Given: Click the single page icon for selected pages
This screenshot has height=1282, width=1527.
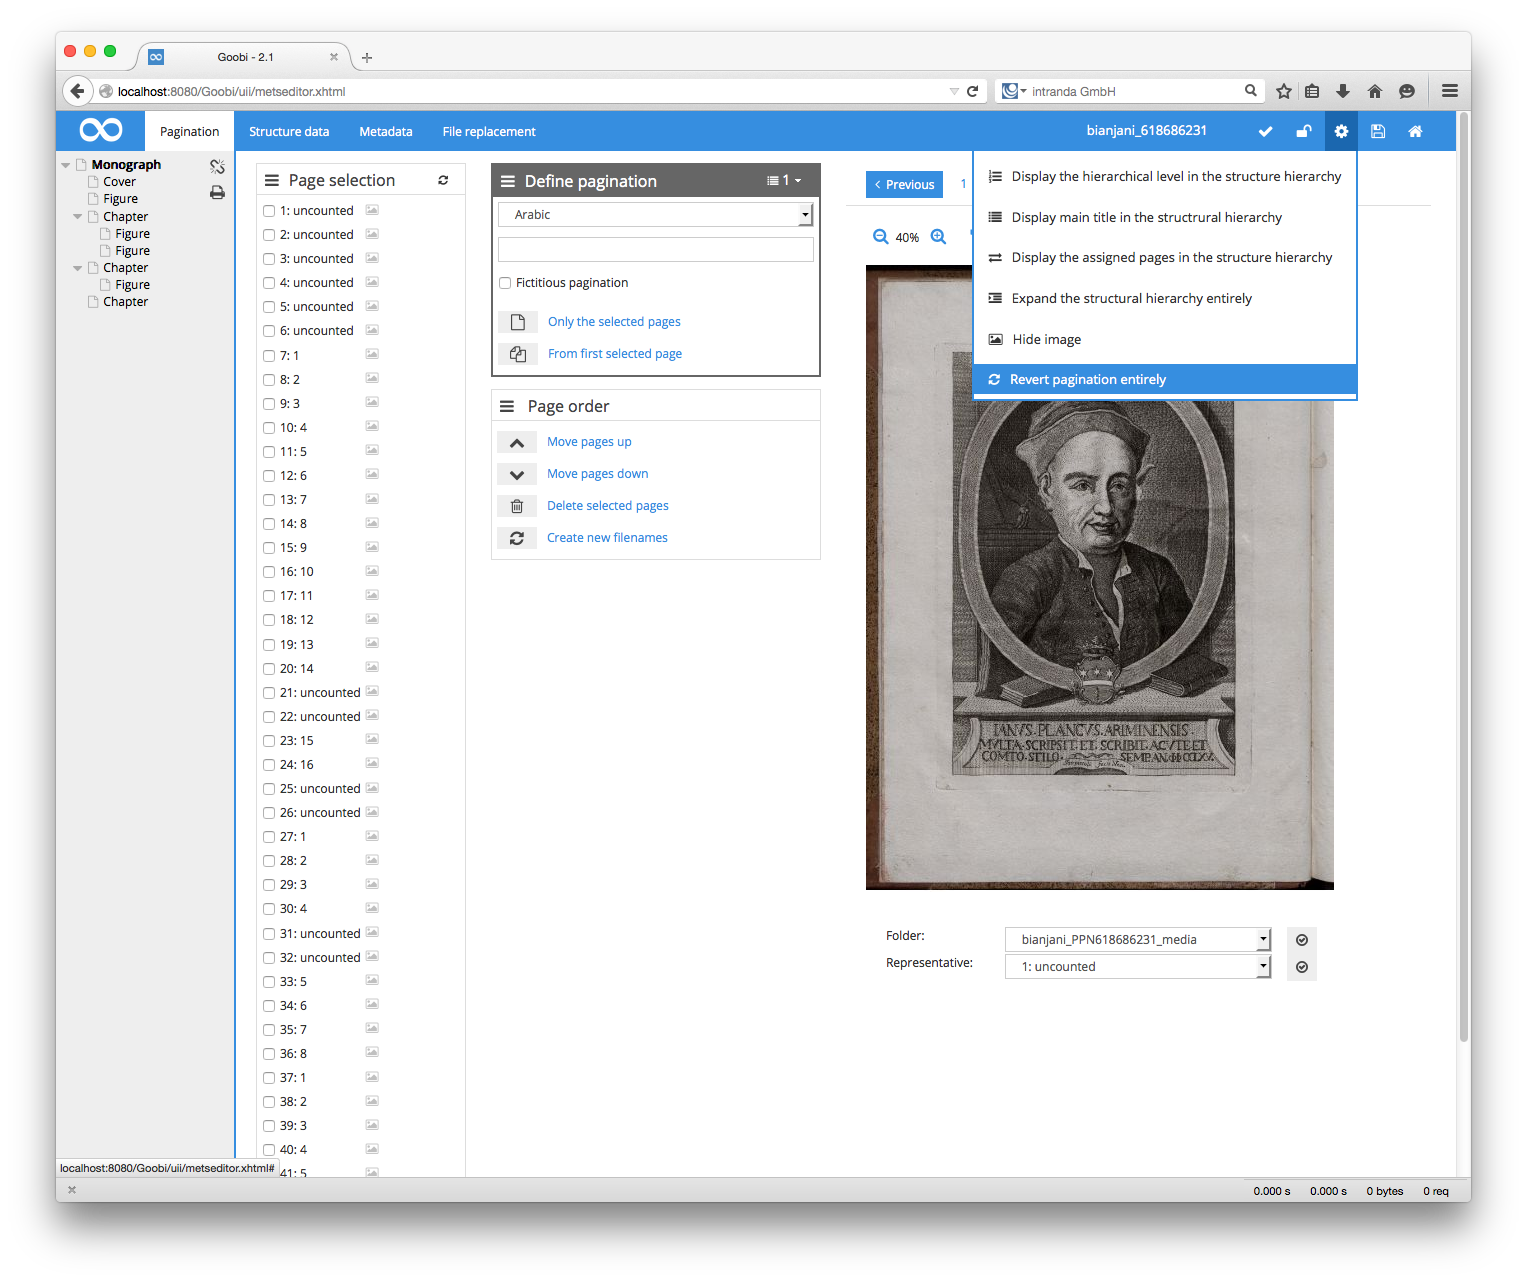Looking at the screenshot, I should [x=518, y=322].
